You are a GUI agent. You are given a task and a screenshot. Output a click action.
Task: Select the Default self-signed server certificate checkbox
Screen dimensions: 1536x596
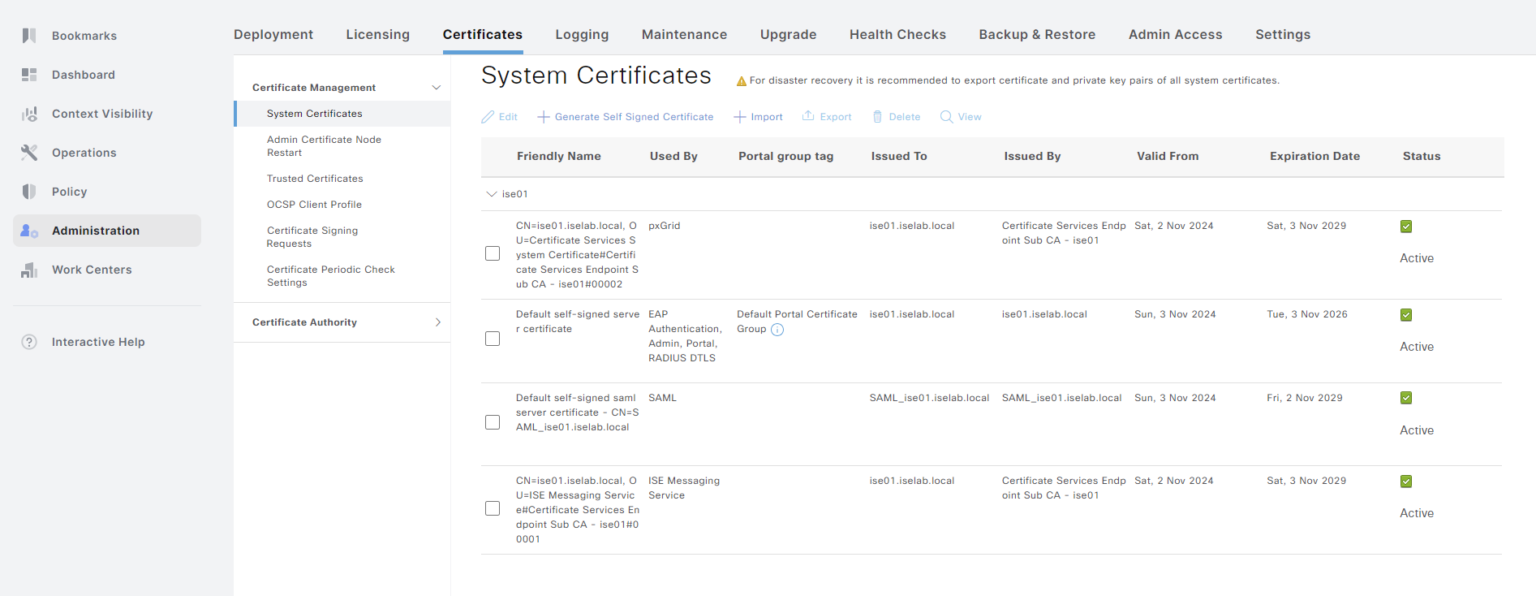492,338
